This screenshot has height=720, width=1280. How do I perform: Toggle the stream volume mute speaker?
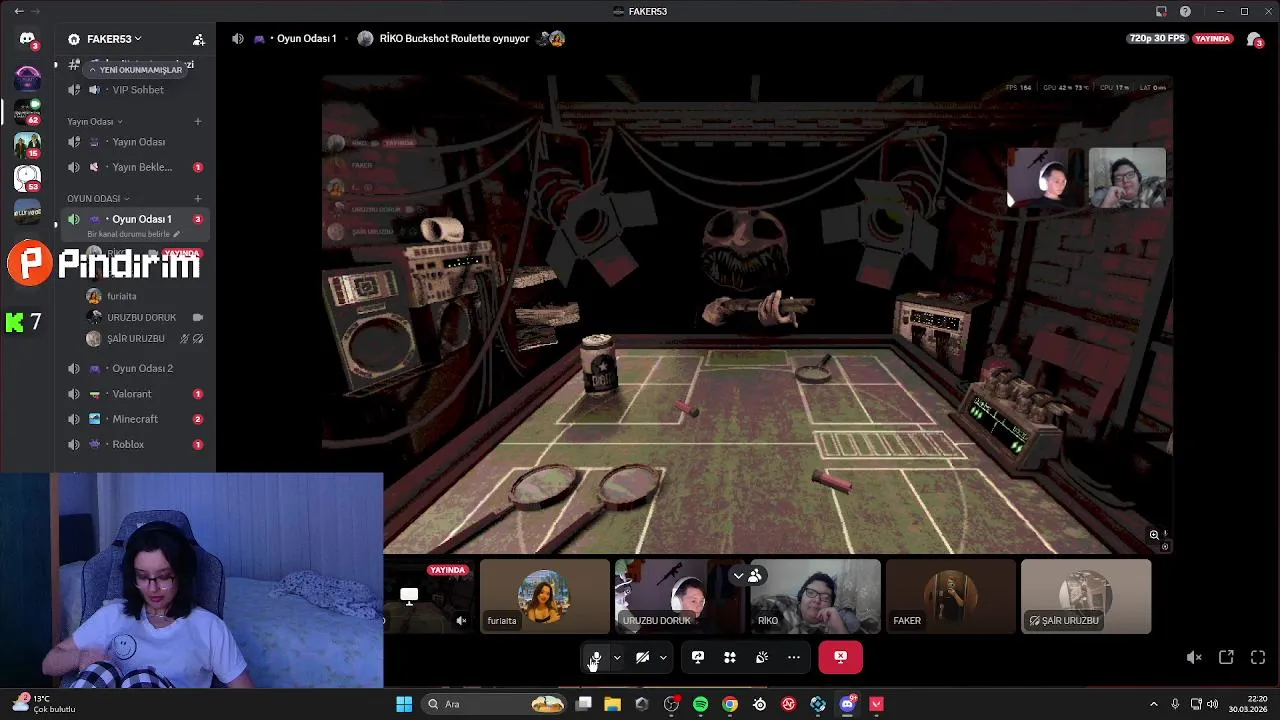[1193, 657]
